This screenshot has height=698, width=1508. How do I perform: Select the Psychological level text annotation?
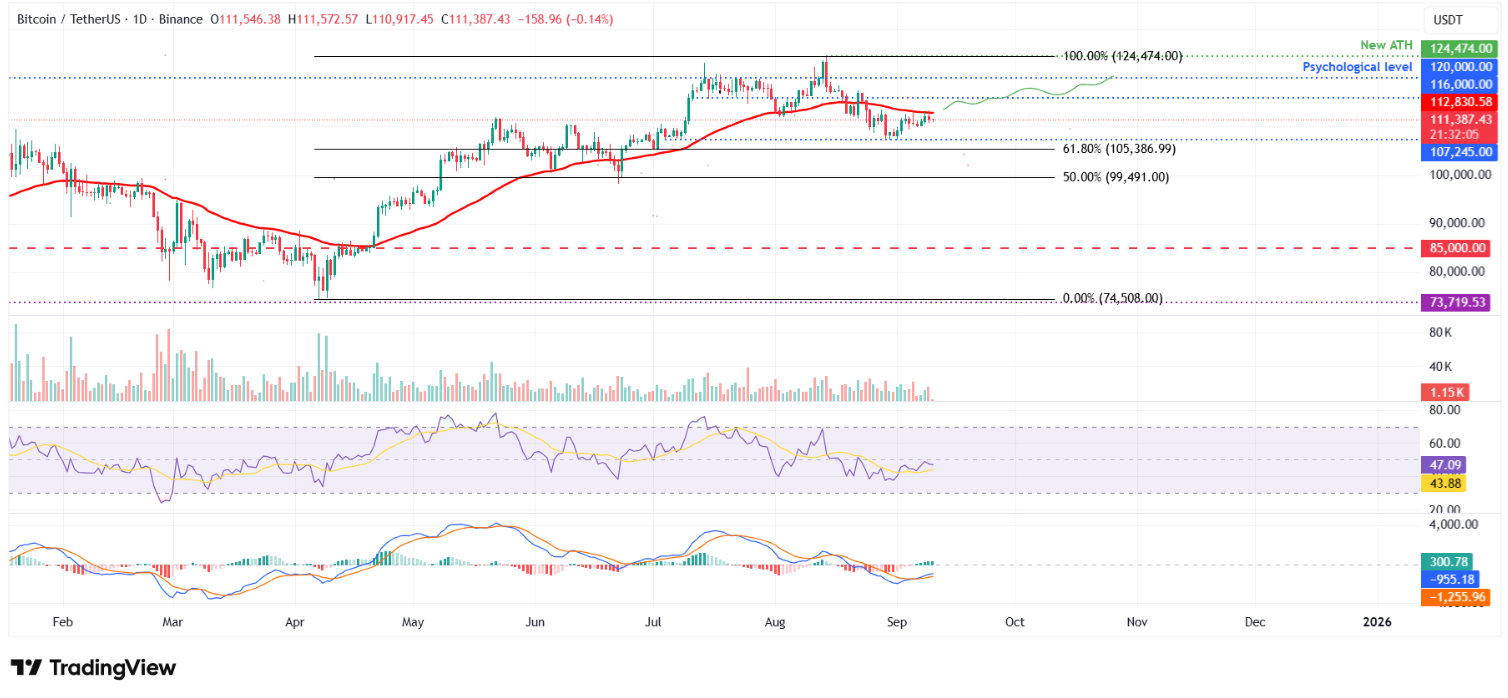coord(1357,66)
